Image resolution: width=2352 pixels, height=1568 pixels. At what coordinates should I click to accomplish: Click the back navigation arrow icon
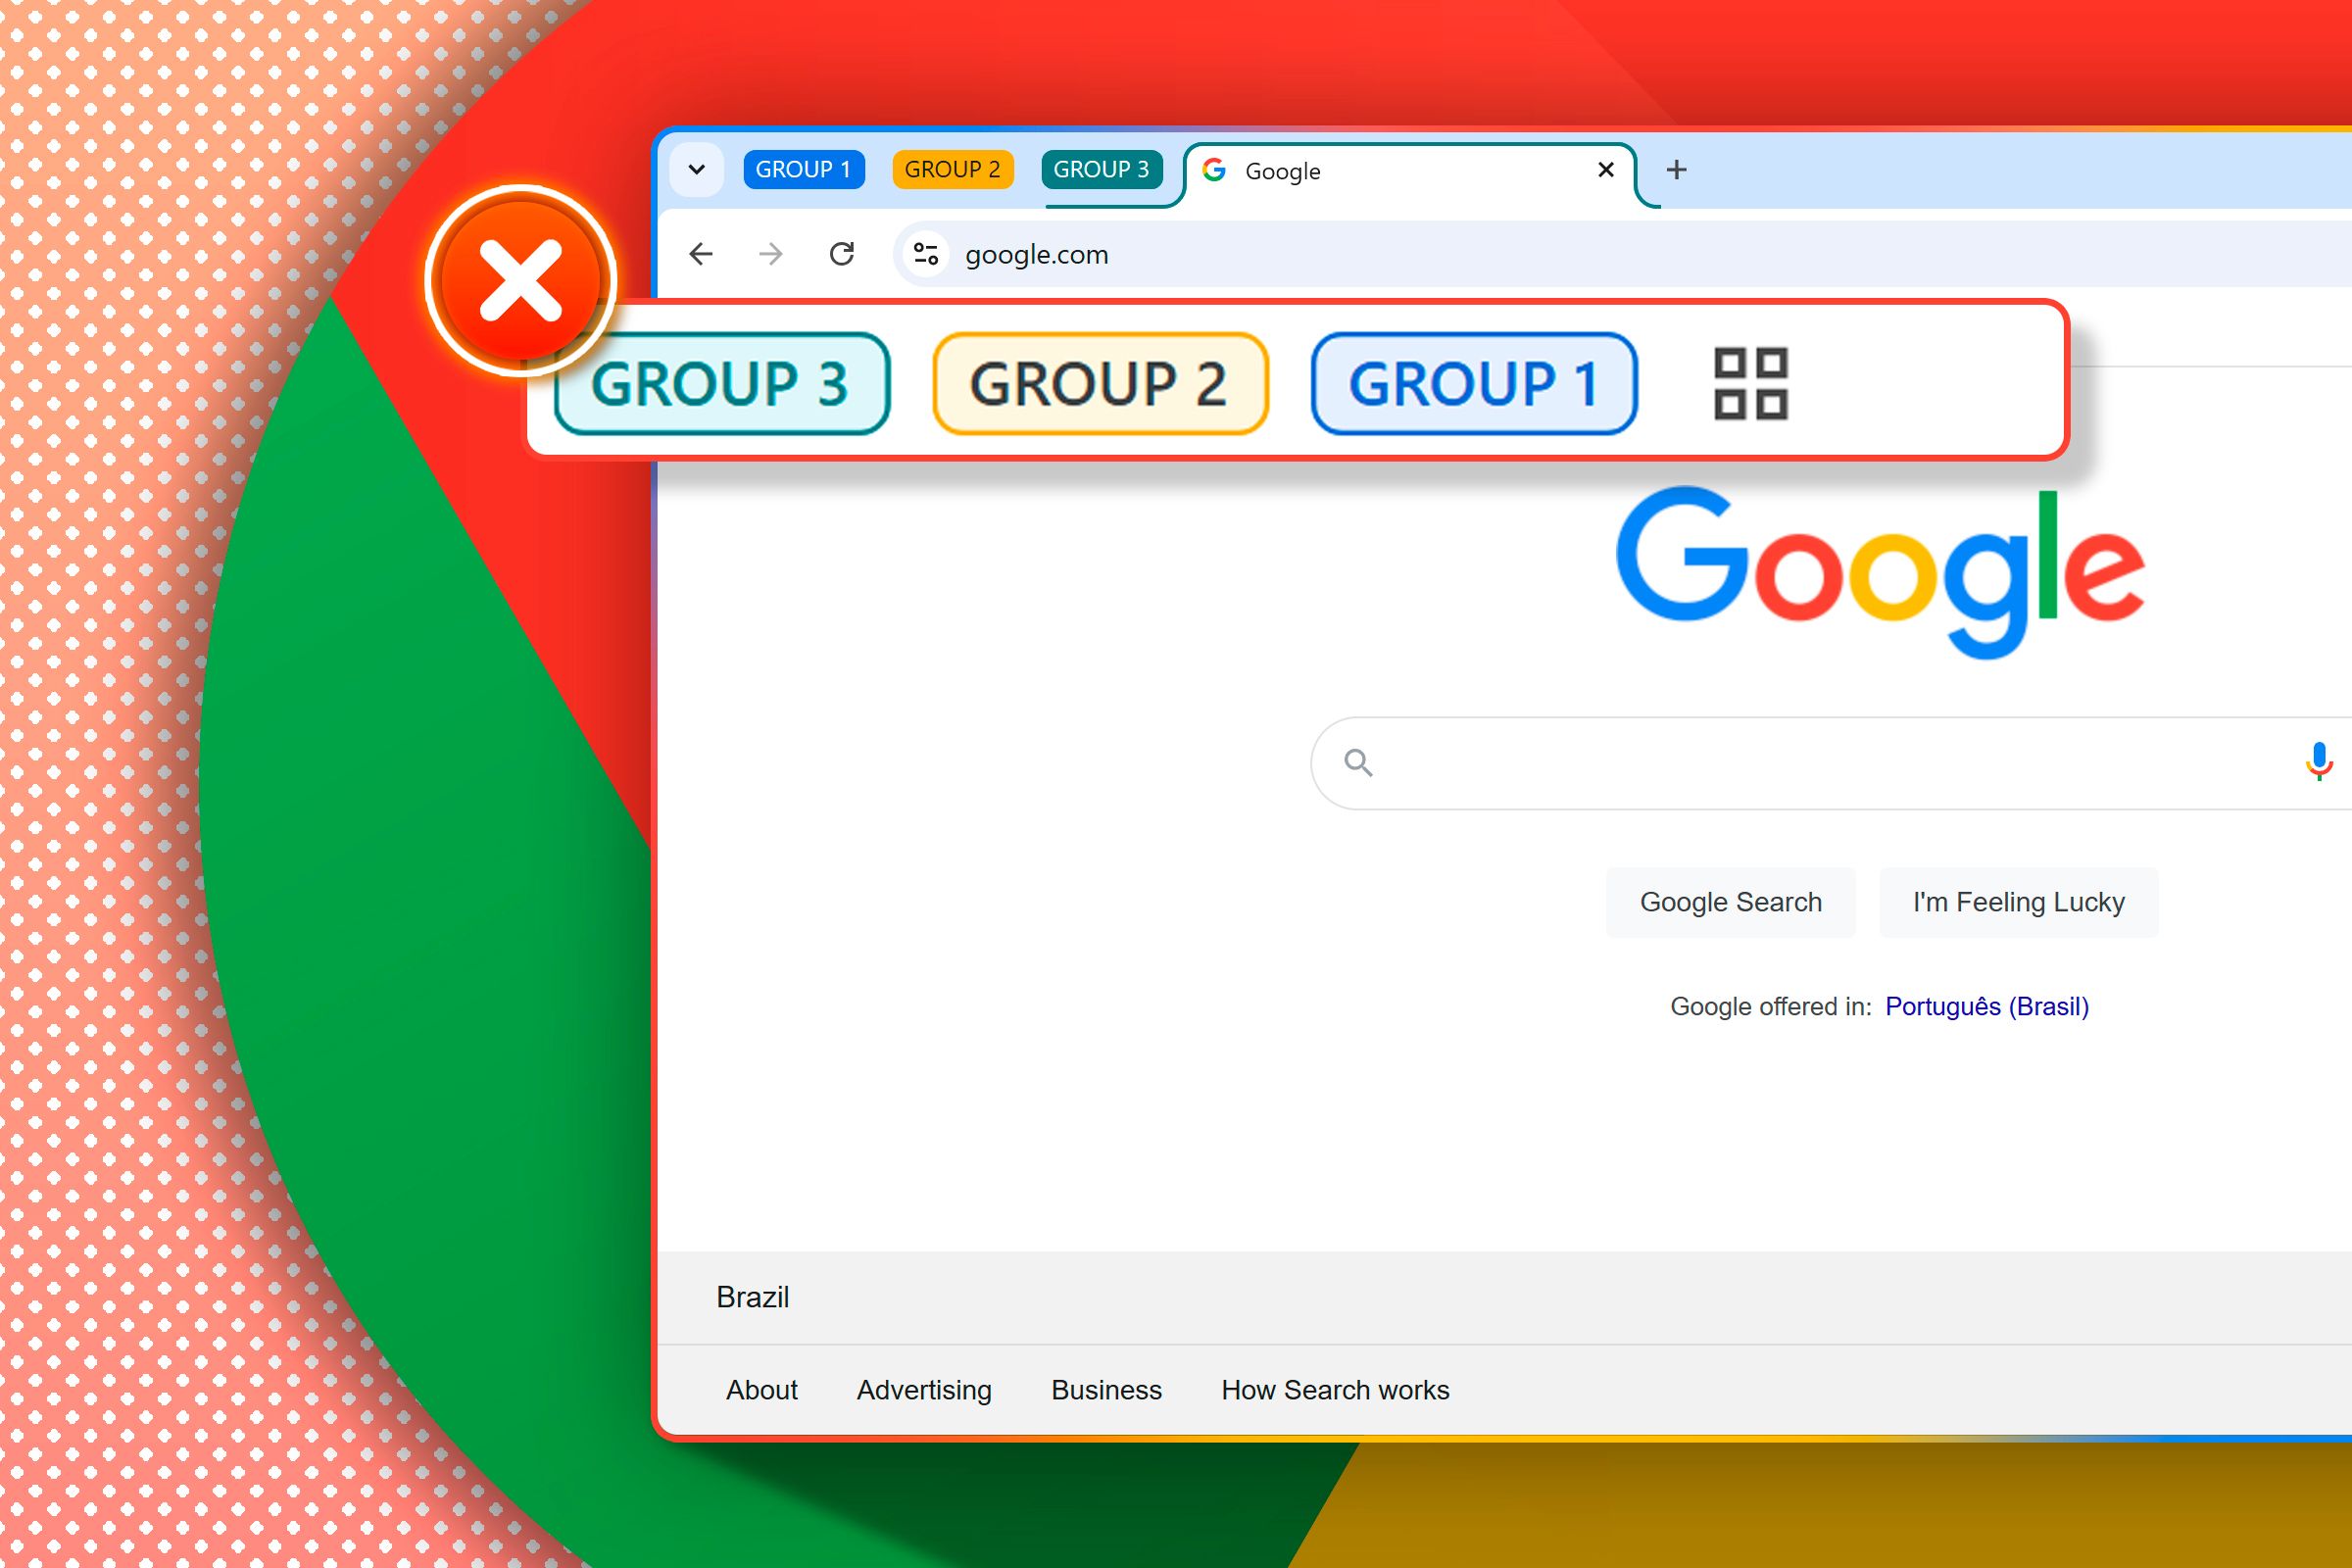[x=700, y=254]
